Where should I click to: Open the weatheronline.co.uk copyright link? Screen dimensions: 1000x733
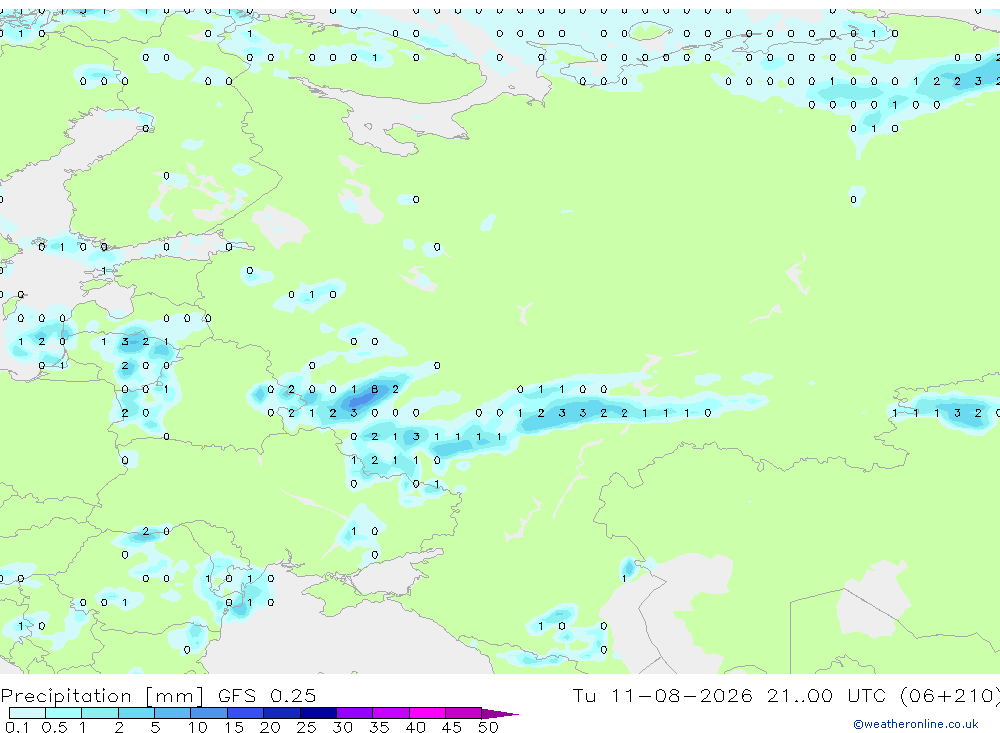(916, 724)
